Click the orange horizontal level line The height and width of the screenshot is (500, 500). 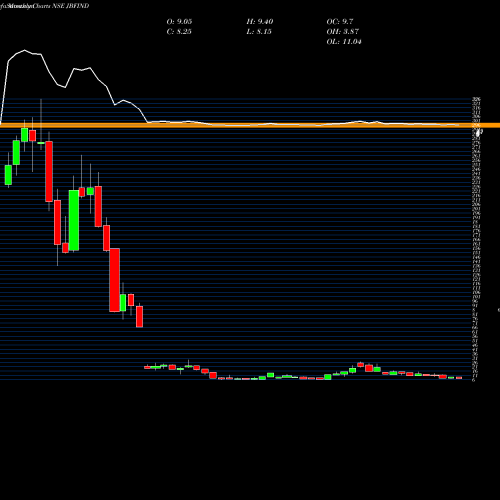coord(250,125)
